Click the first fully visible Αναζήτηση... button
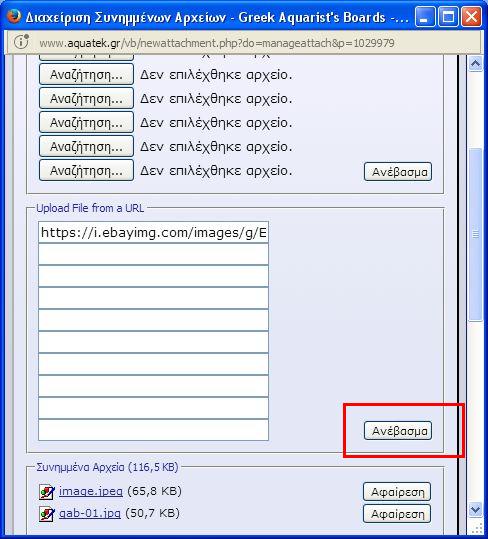The height and width of the screenshot is (539, 488). tap(86, 74)
